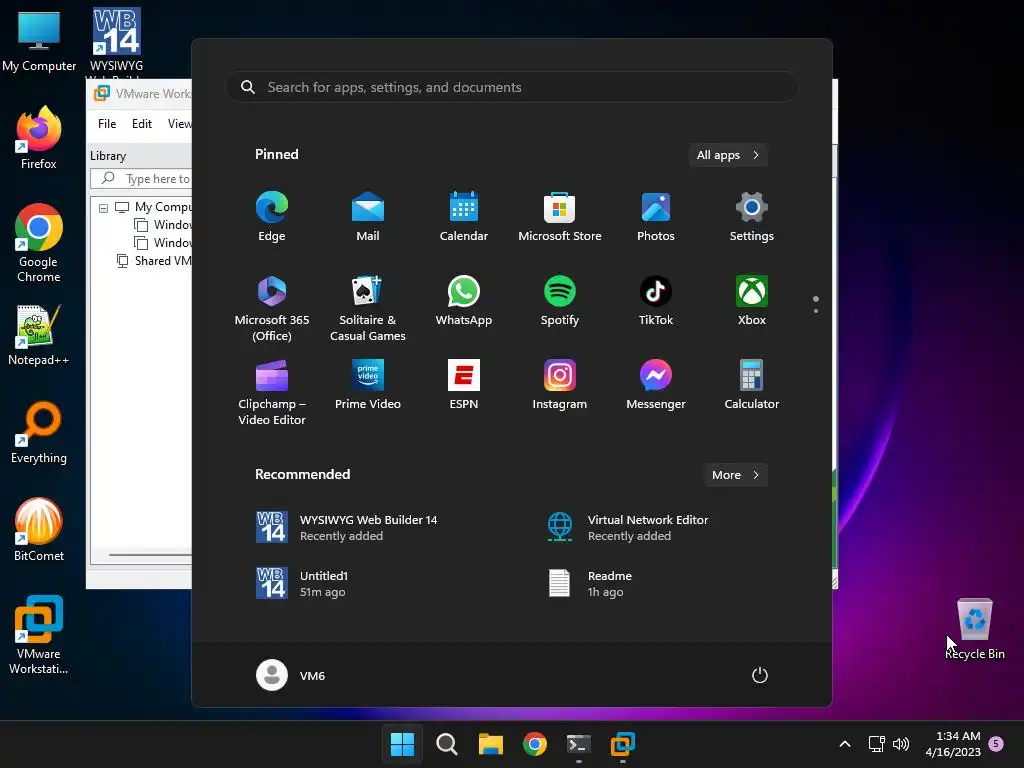Select My Computer desktop icon
This screenshot has height=768, width=1024.
39,42
